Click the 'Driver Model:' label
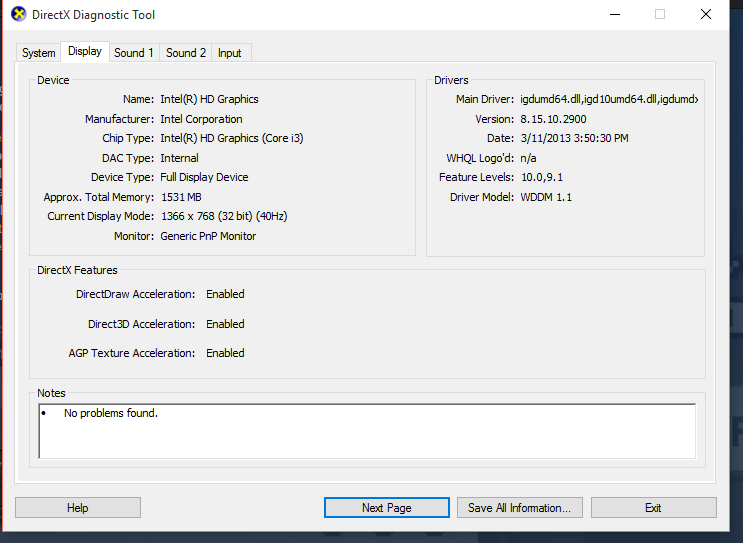The width and height of the screenshot is (743, 543). [x=482, y=197]
